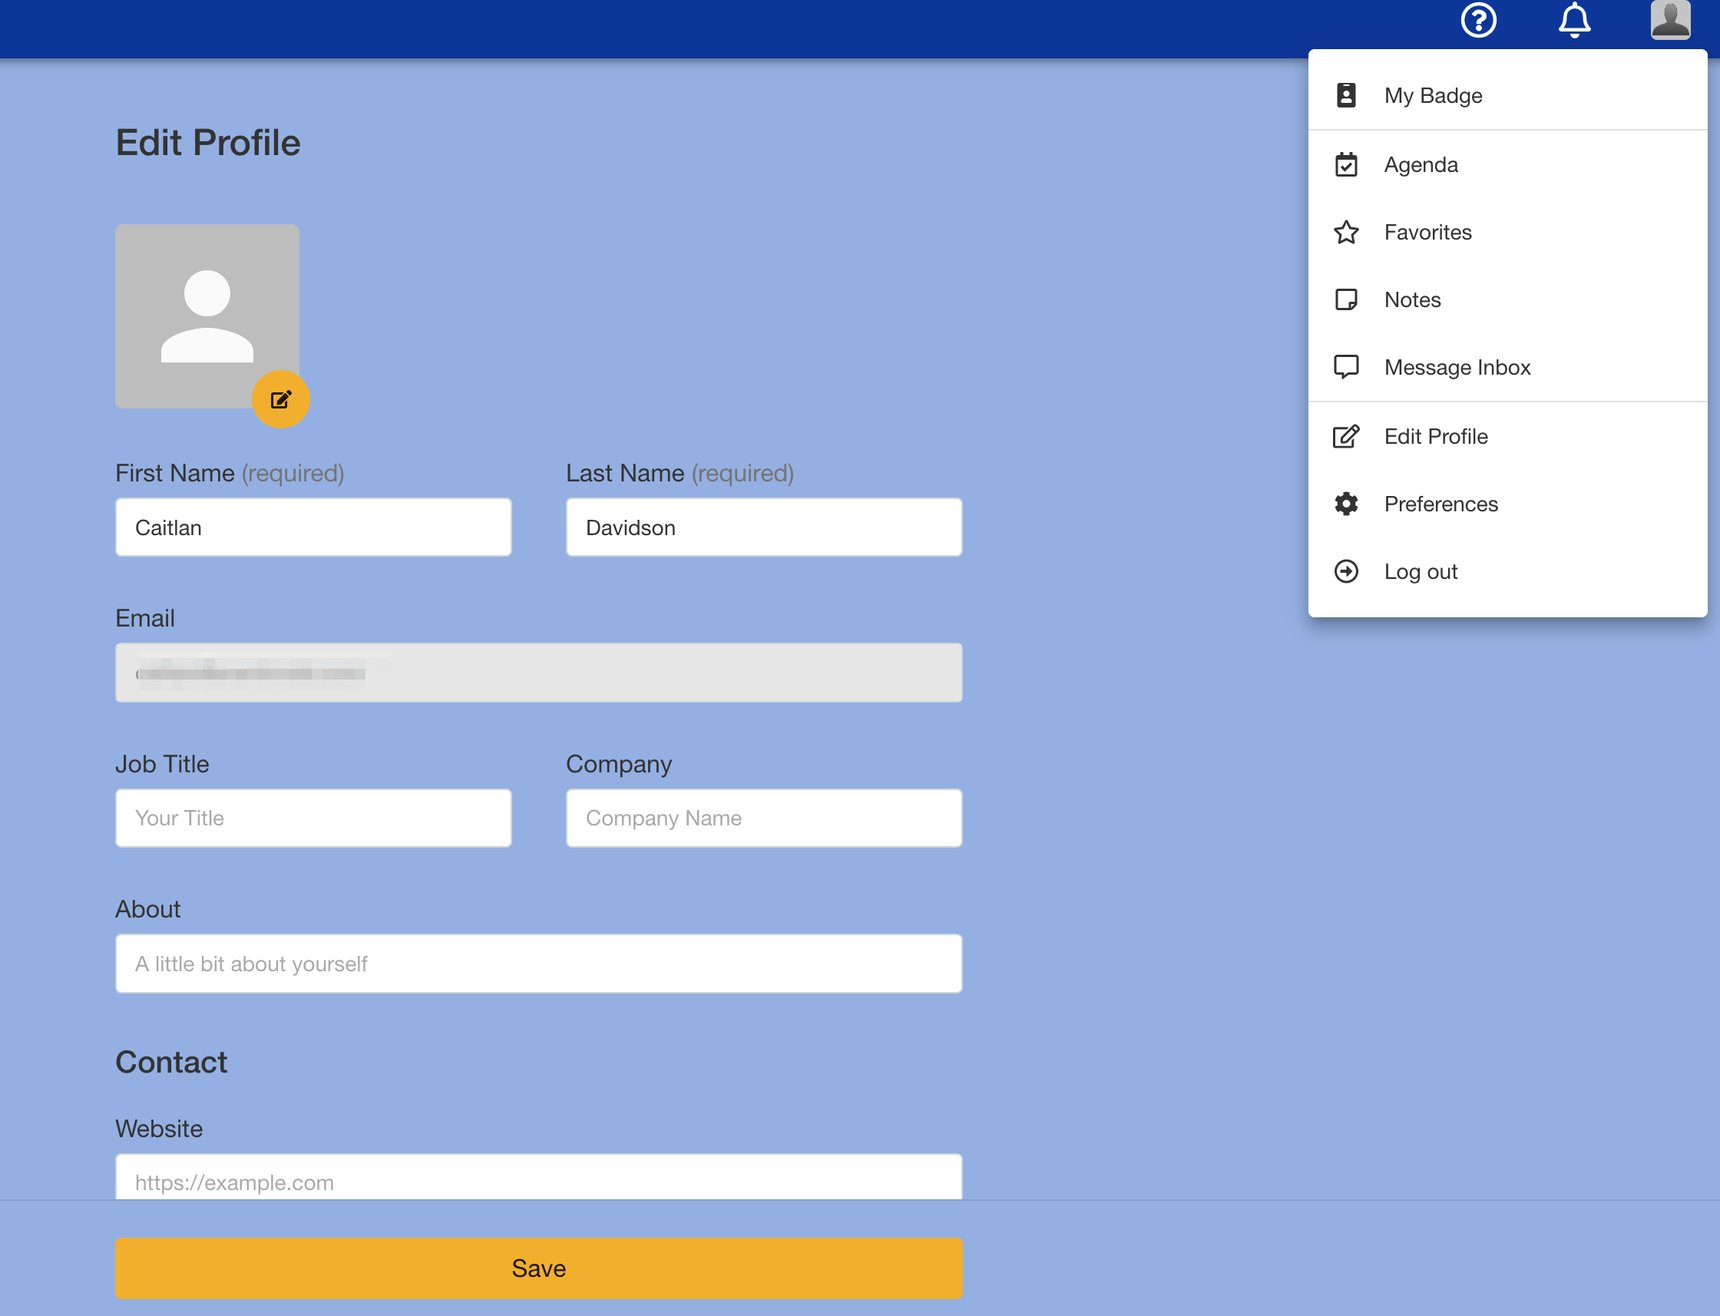
Task: Select the Notes icon
Action: (x=1347, y=299)
